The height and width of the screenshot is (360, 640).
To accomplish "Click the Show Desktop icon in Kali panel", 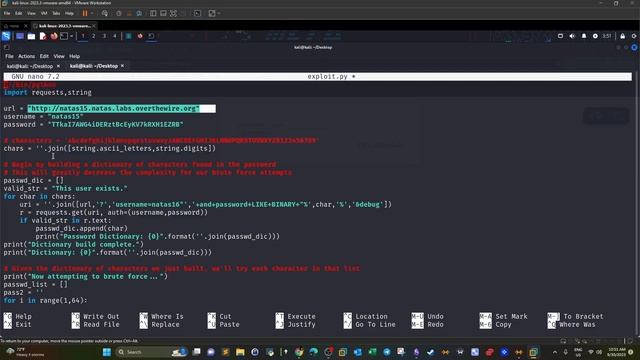I will tap(20, 36).
